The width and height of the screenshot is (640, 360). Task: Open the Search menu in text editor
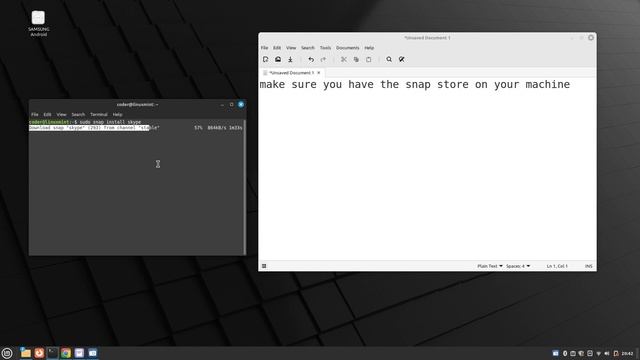[x=308, y=48]
